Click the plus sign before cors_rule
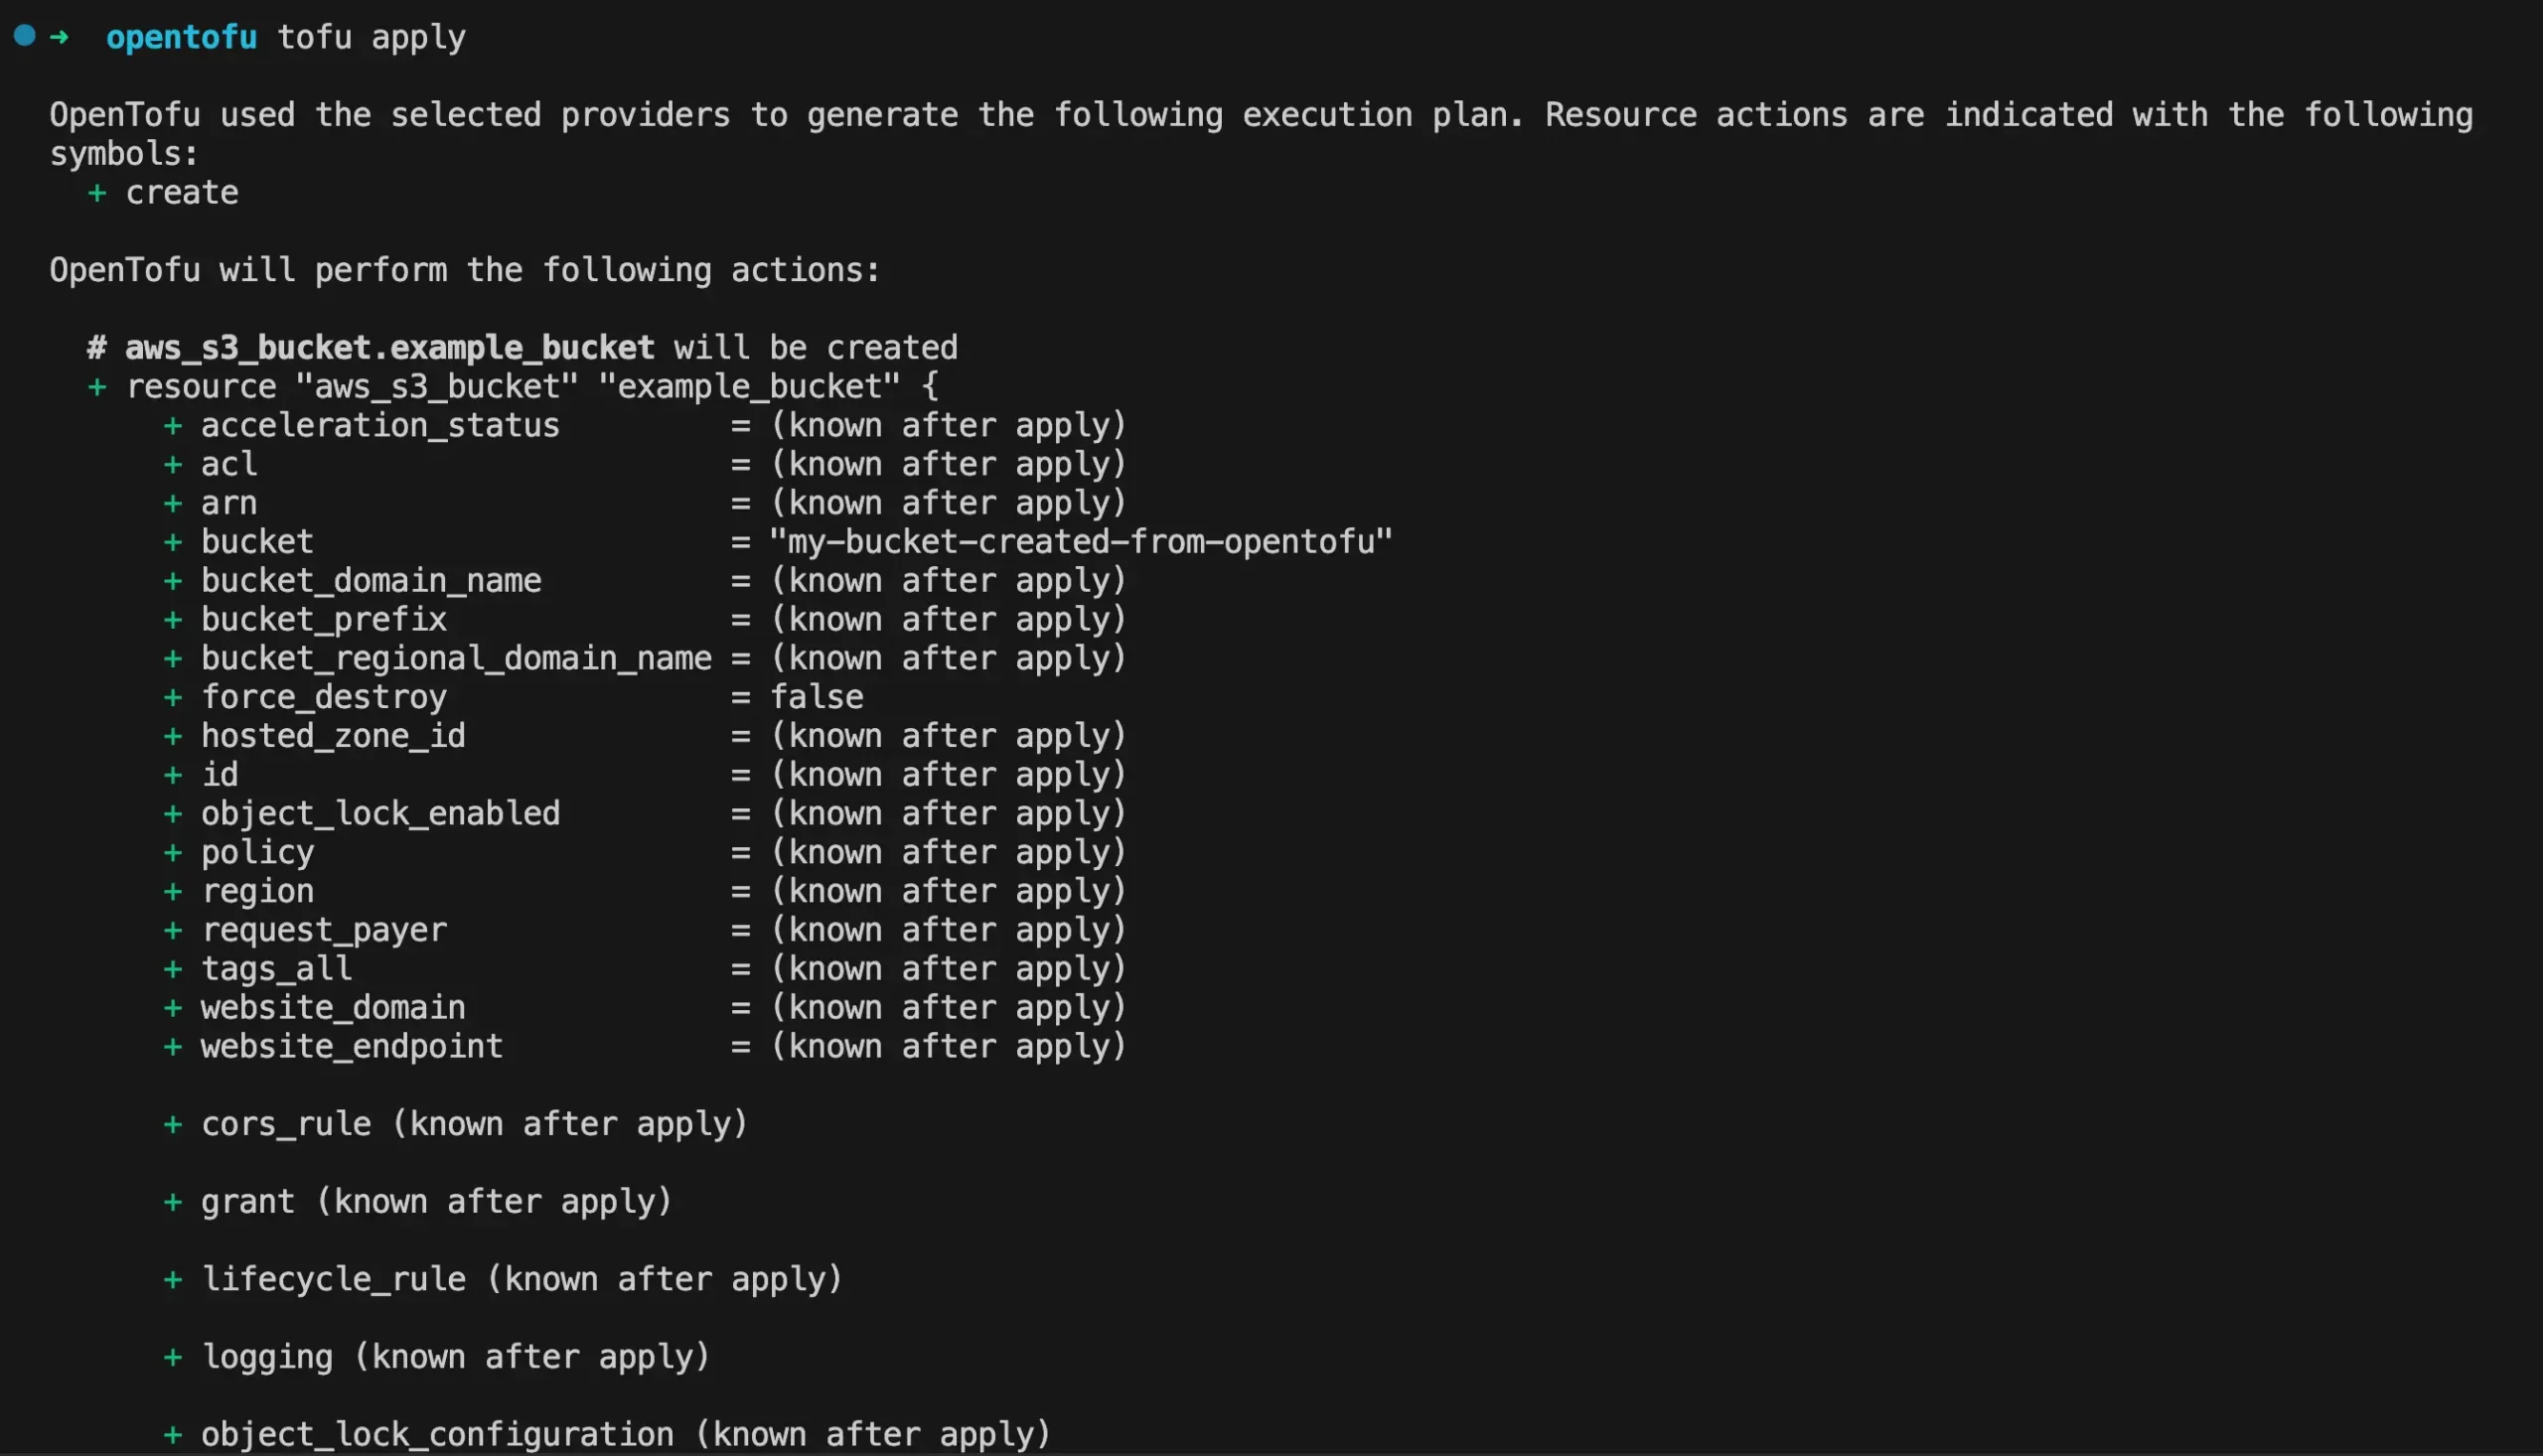Viewport: 2543px width, 1456px height. pos(173,1124)
